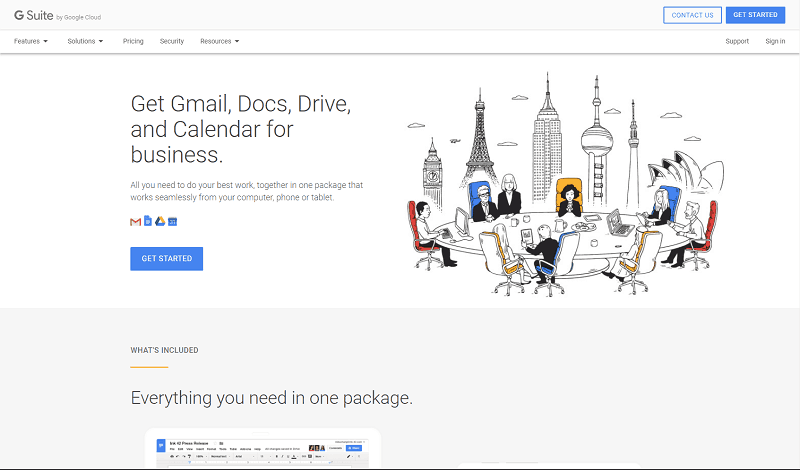Click the Docs press release screenshot preview
This screenshot has height=470, width=800.
coord(262,448)
